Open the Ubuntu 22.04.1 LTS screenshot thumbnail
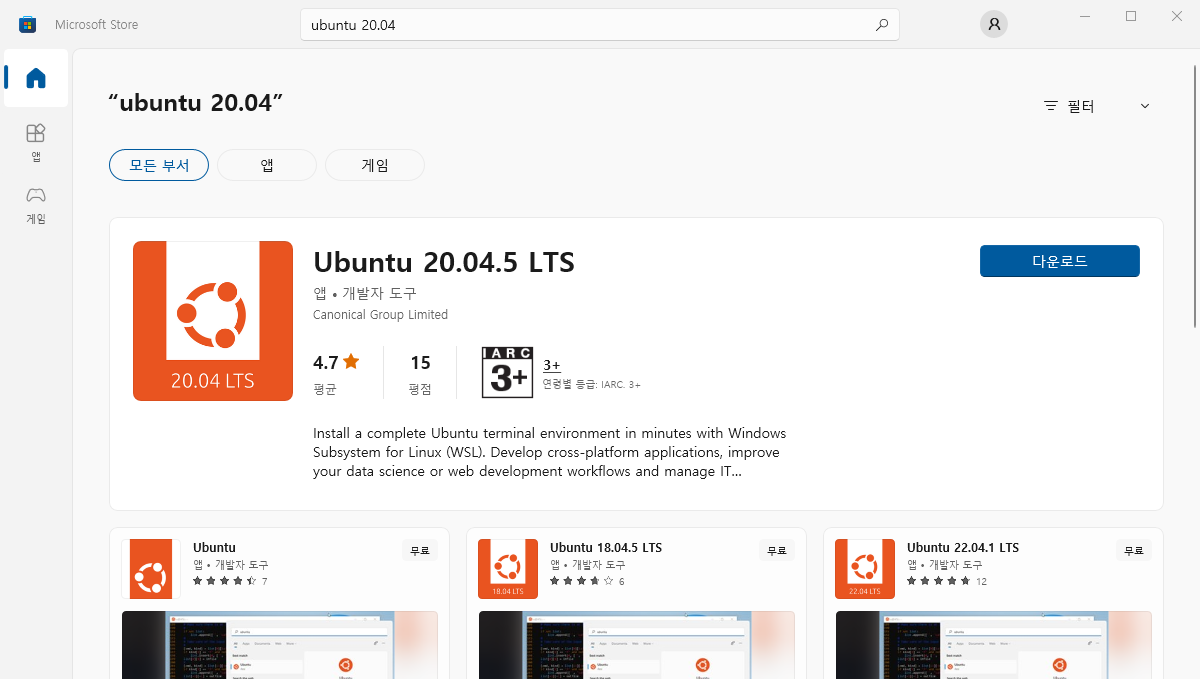Viewport: 1200px width, 679px height. [994, 645]
